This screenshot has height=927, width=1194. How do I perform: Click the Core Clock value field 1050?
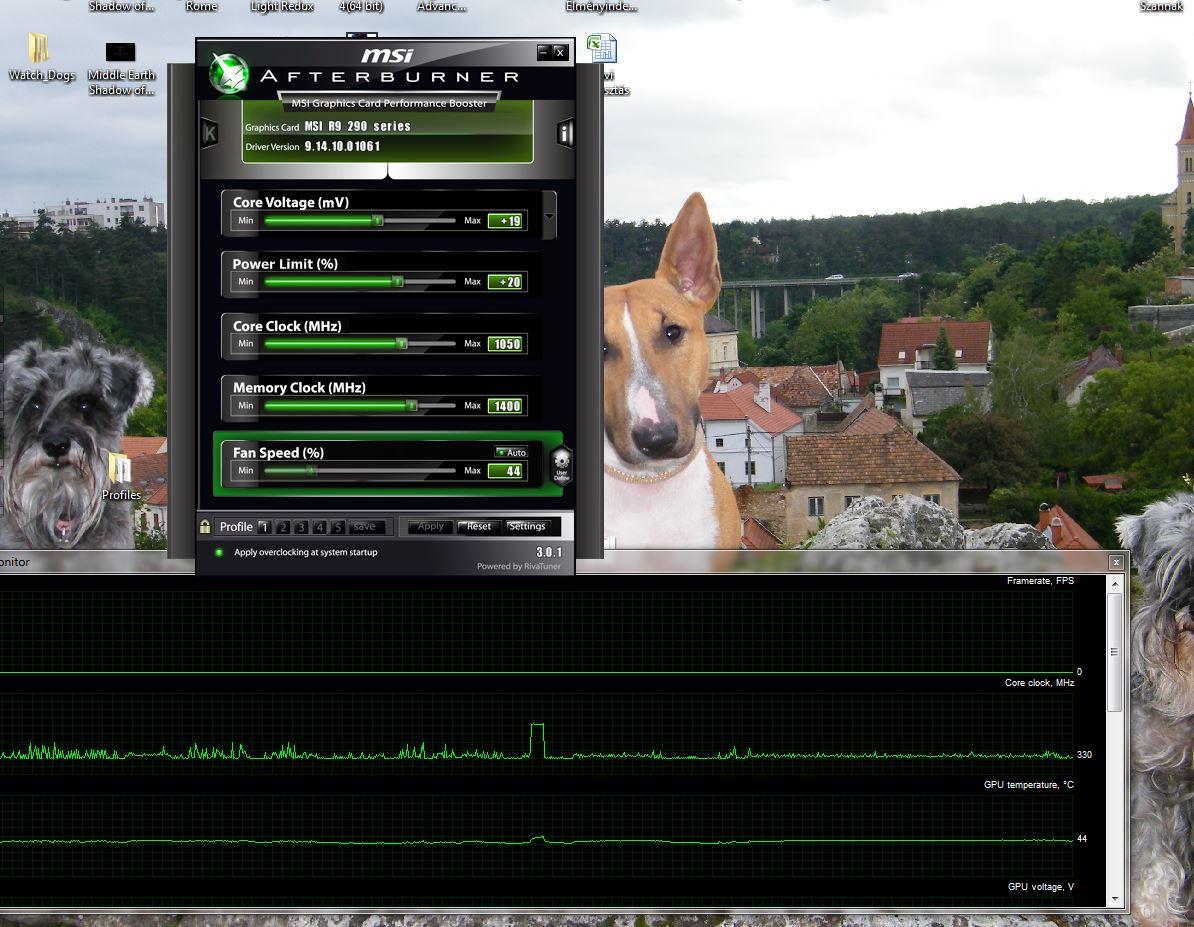[507, 344]
